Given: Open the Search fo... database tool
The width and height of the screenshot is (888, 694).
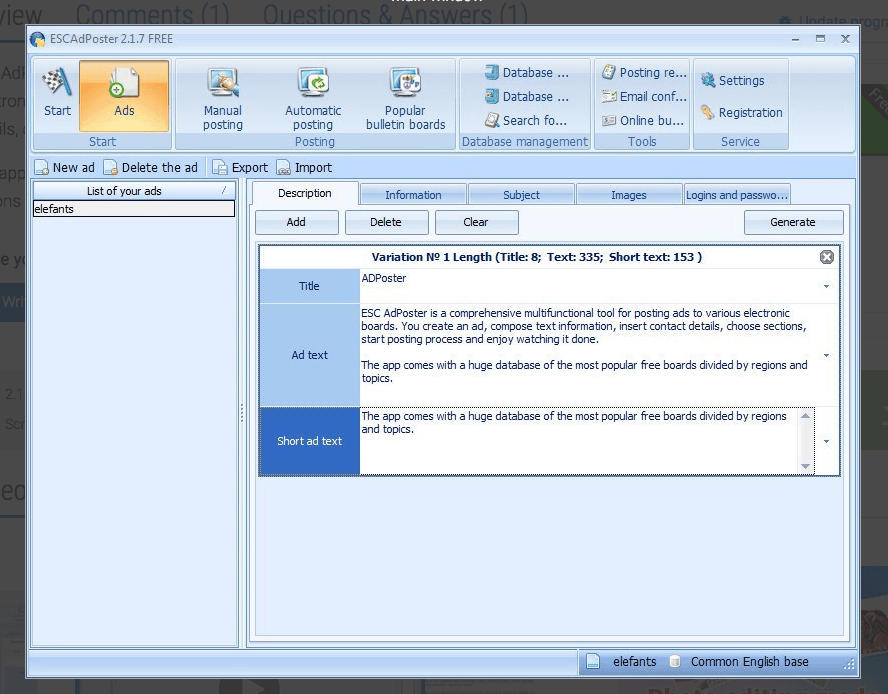Looking at the screenshot, I should 526,120.
